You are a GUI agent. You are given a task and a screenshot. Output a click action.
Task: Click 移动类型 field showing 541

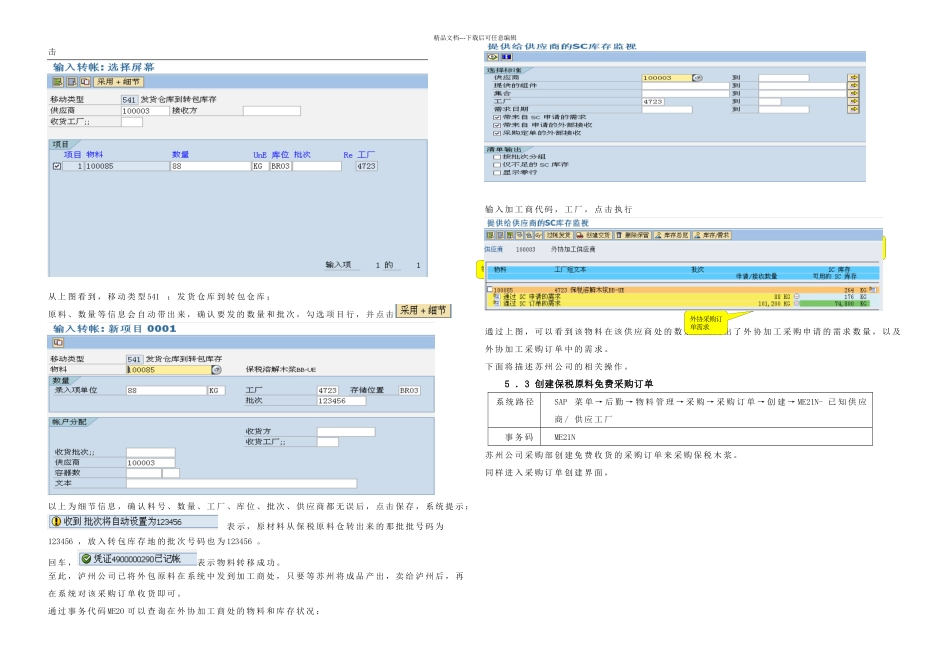click(x=129, y=99)
